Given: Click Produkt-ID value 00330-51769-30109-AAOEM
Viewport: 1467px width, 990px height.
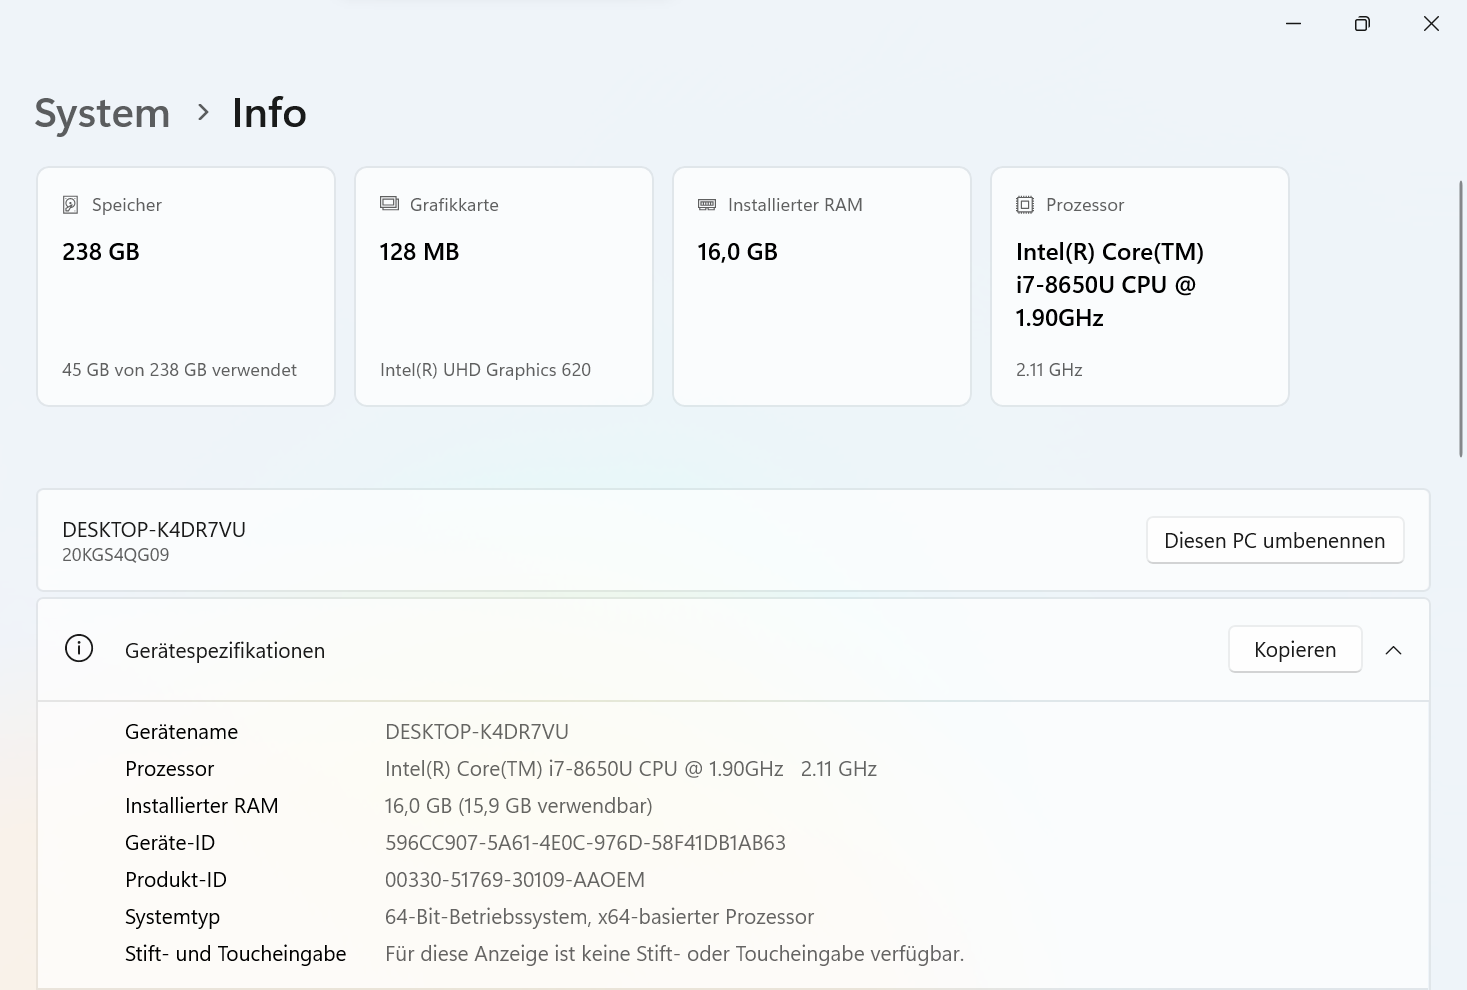Looking at the screenshot, I should point(515,880).
